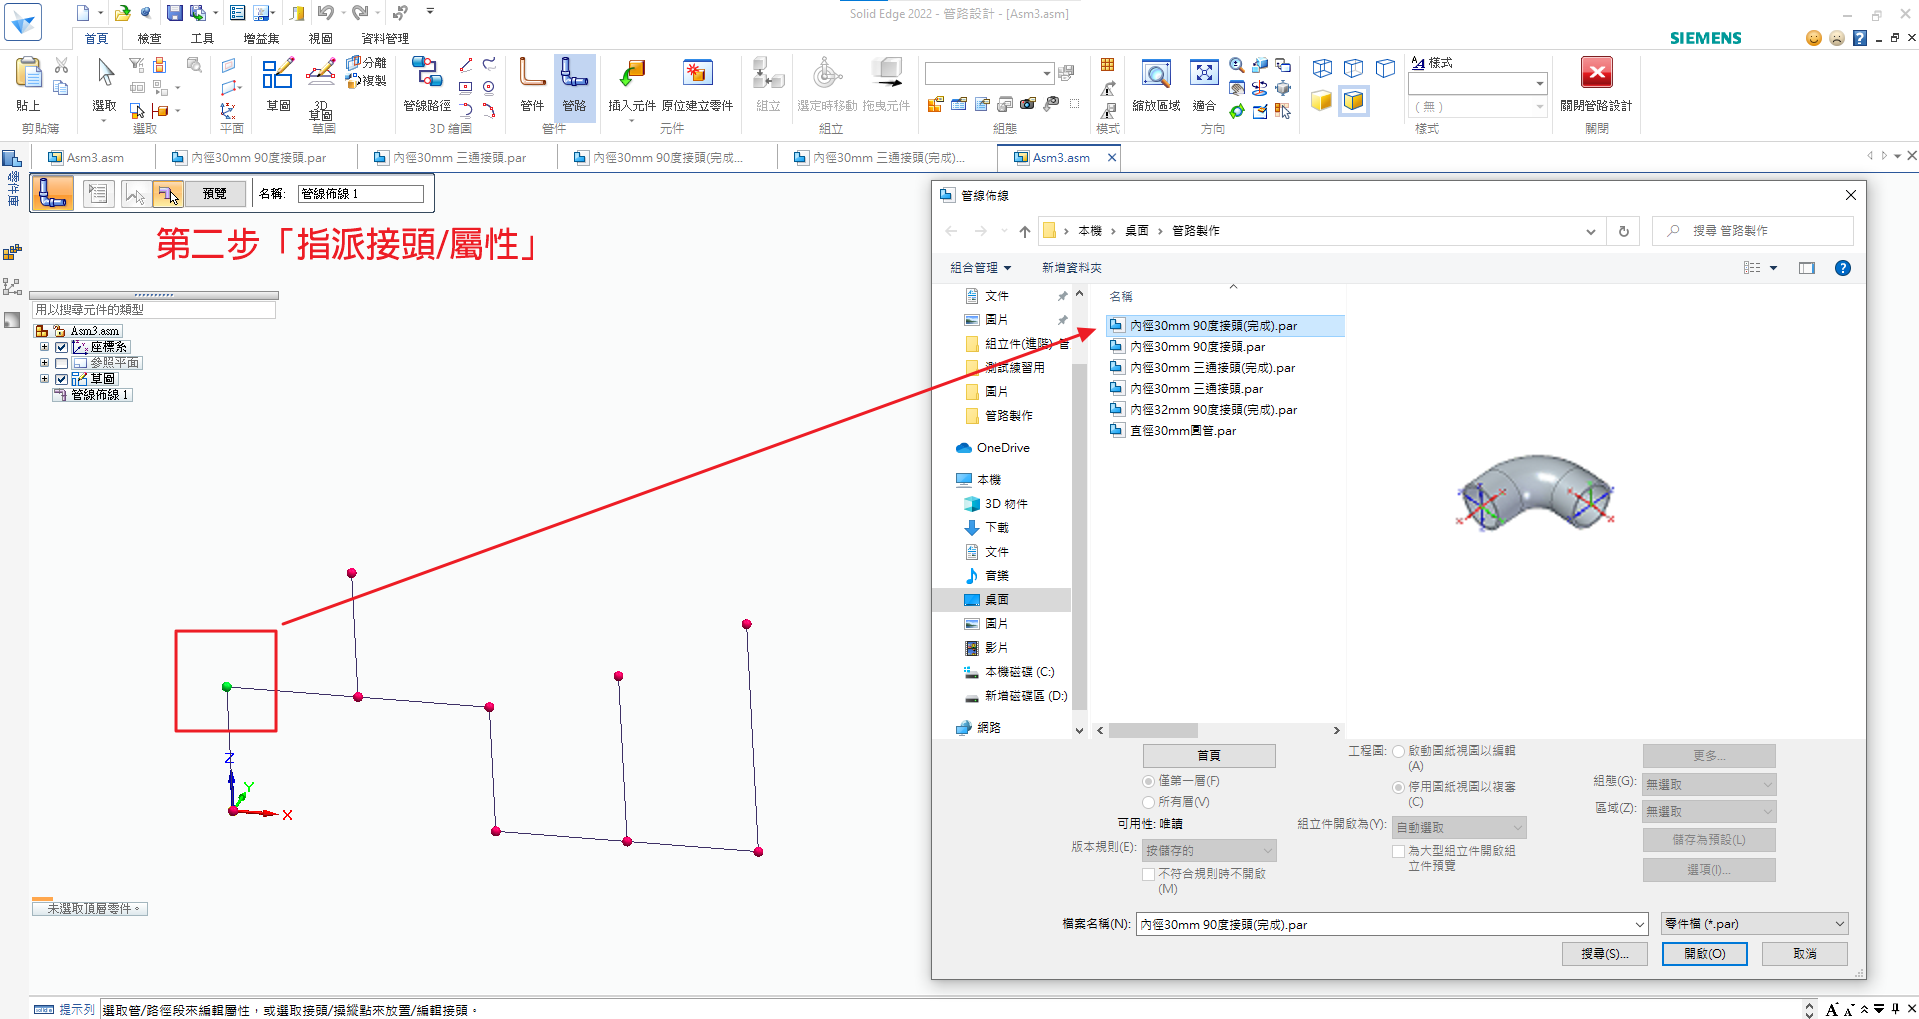Open the 組立件開啟為 自動選取 dropdown
The image size is (1919, 1019).
[x=1459, y=828]
